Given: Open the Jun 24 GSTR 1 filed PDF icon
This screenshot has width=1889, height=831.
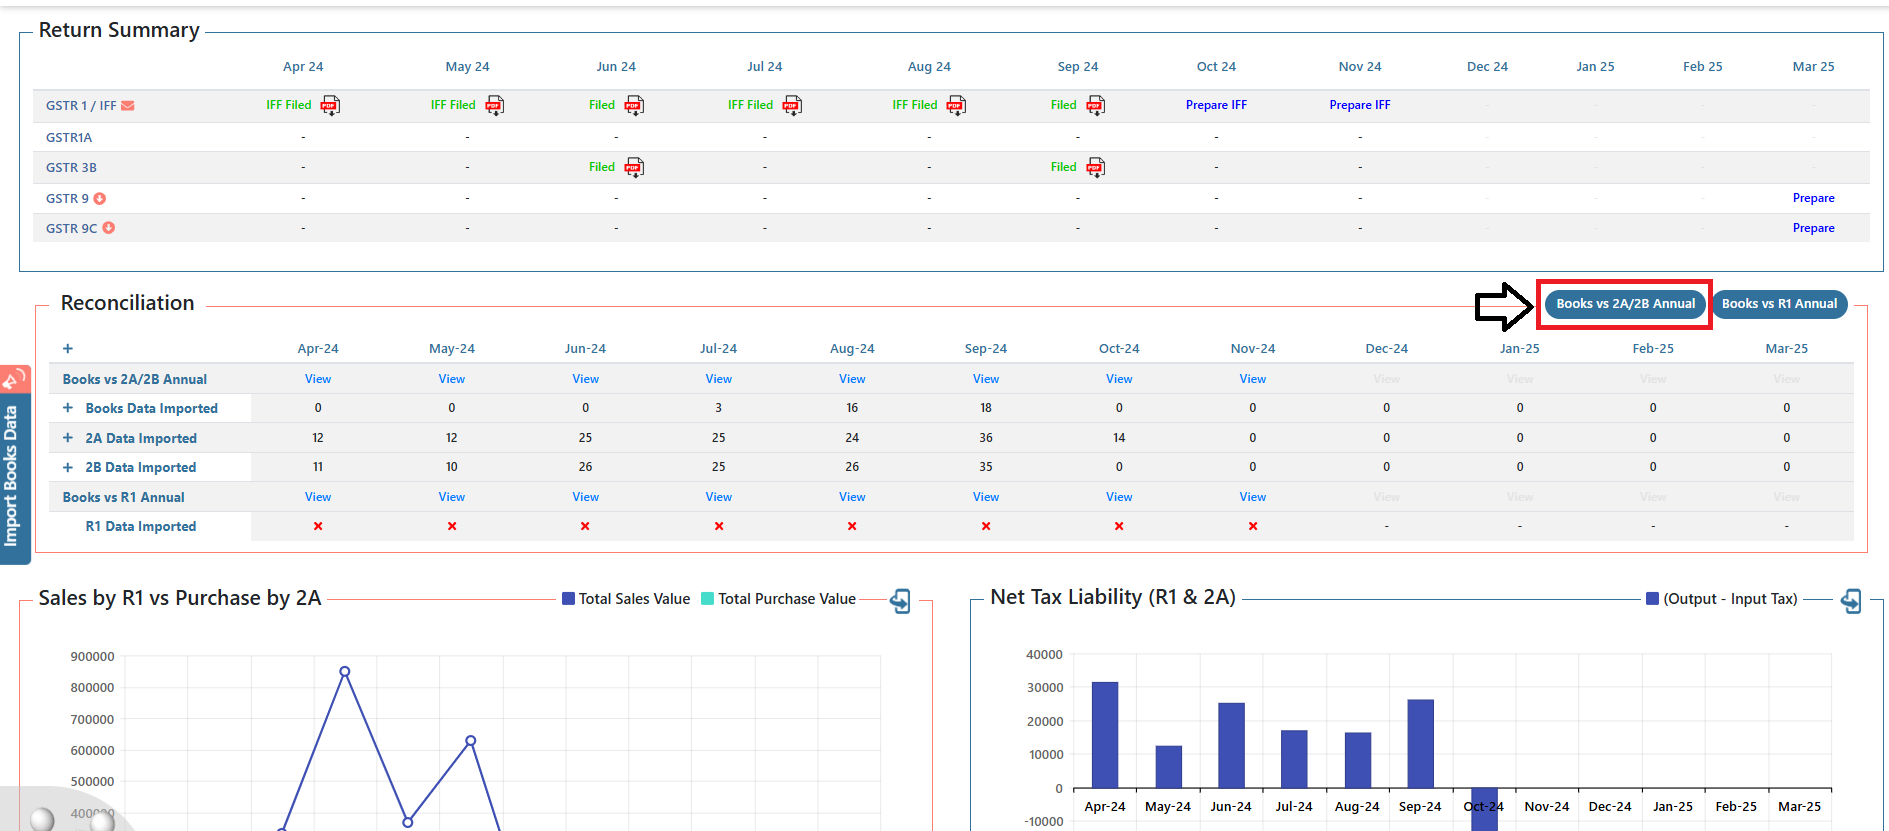Looking at the screenshot, I should pyautogui.click(x=634, y=105).
